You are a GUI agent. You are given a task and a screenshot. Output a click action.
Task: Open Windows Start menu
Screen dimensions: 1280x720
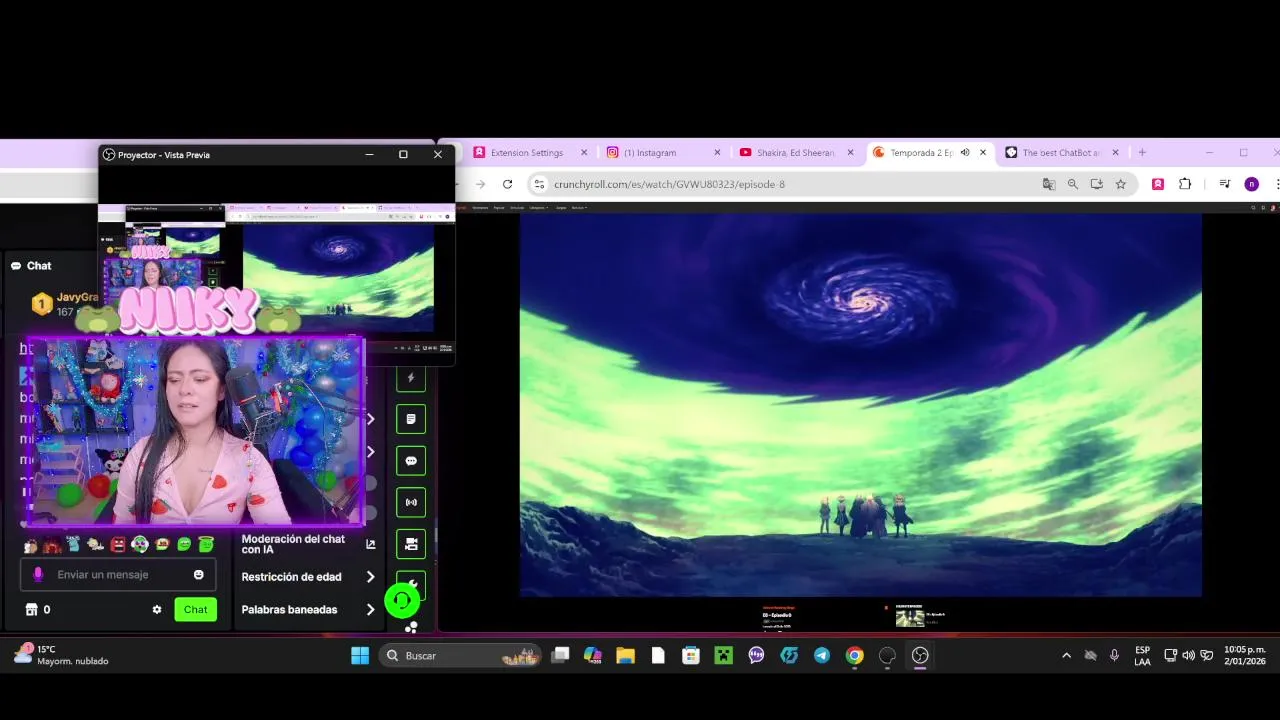[x=360, y=655]
